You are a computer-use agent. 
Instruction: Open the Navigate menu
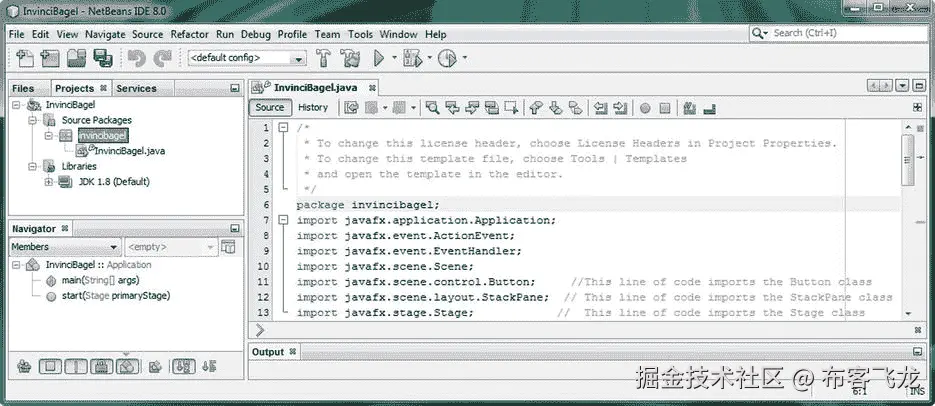pos(105,35)
